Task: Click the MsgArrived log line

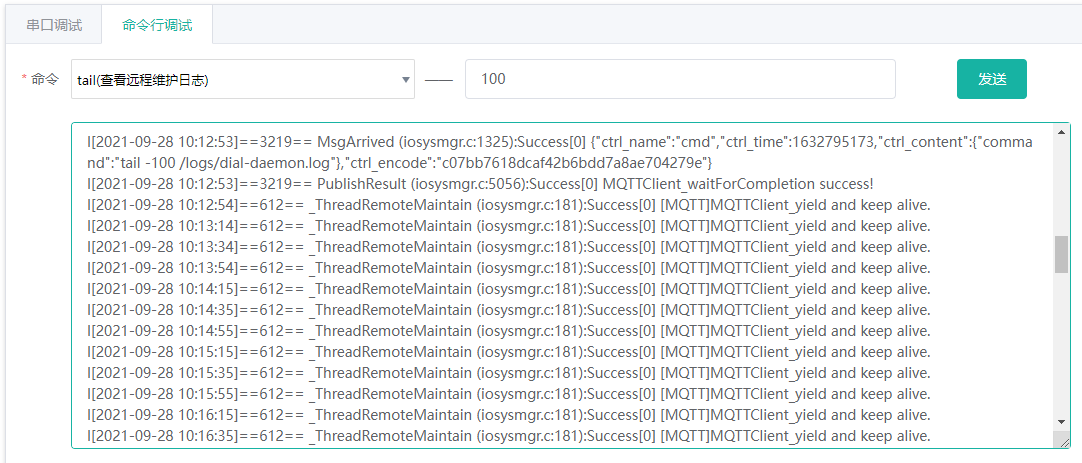Action: 560,142
